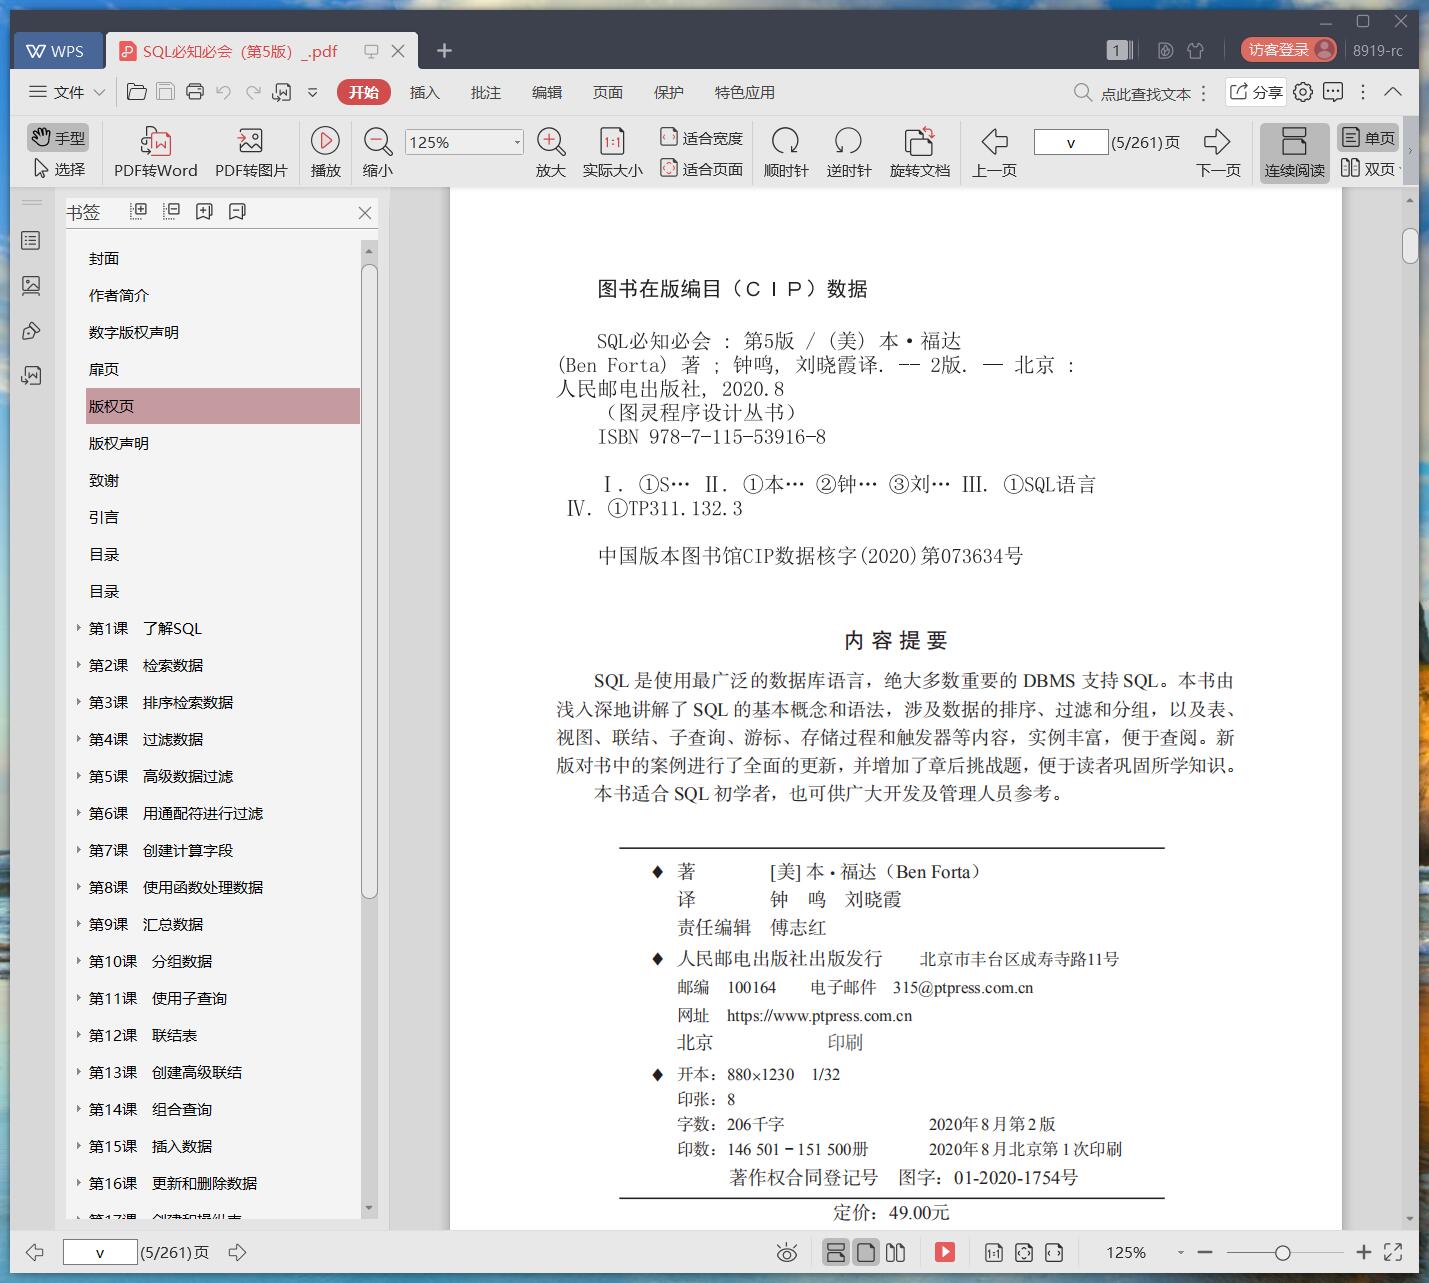The height and width of the screenshot is (1283, 1429).
Task: Expand all bookmarks icon in 书签 panel
Action: (139, 211)
